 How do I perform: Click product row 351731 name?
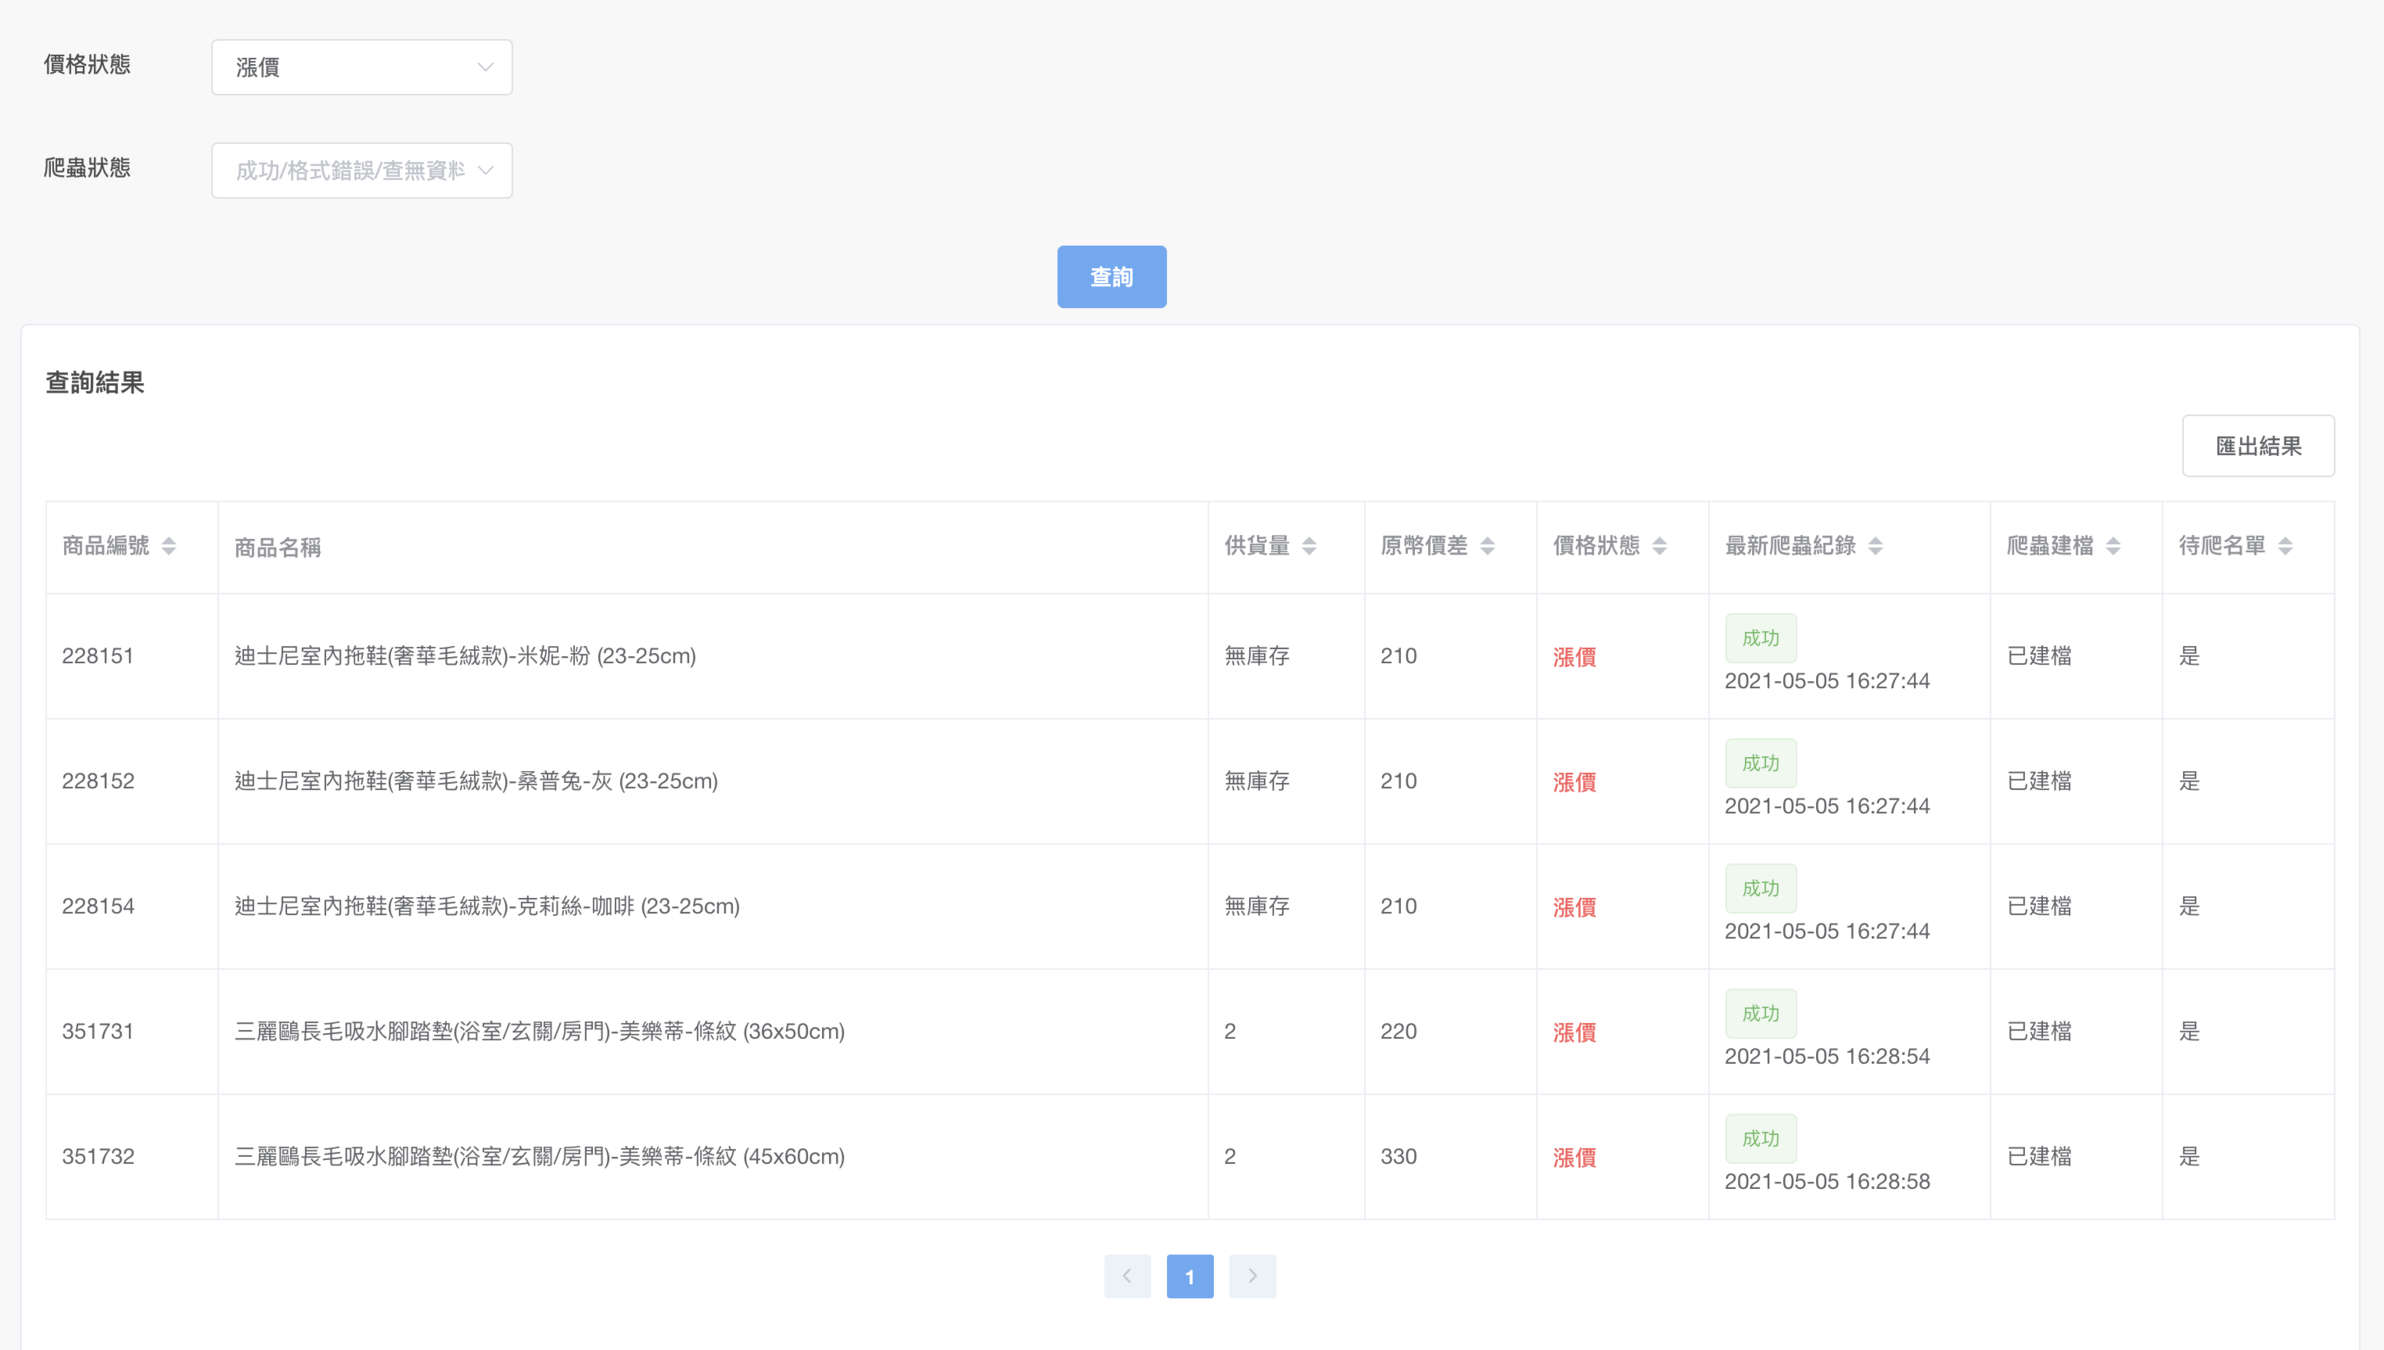tap(539, 1031)
